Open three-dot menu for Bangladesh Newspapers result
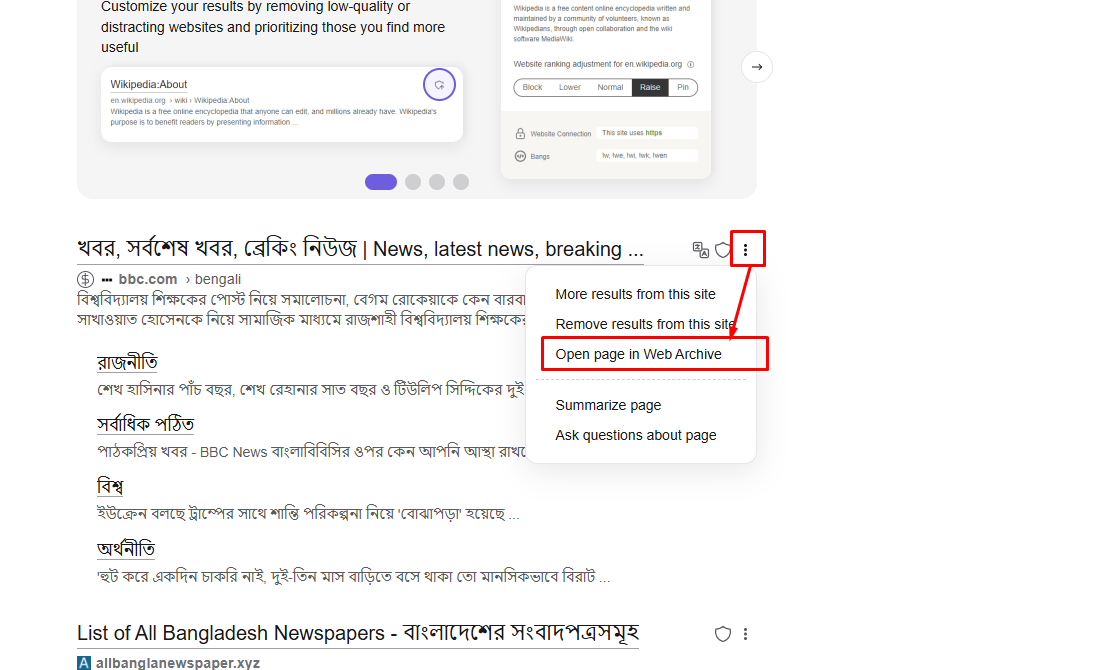 coord(745,634)
